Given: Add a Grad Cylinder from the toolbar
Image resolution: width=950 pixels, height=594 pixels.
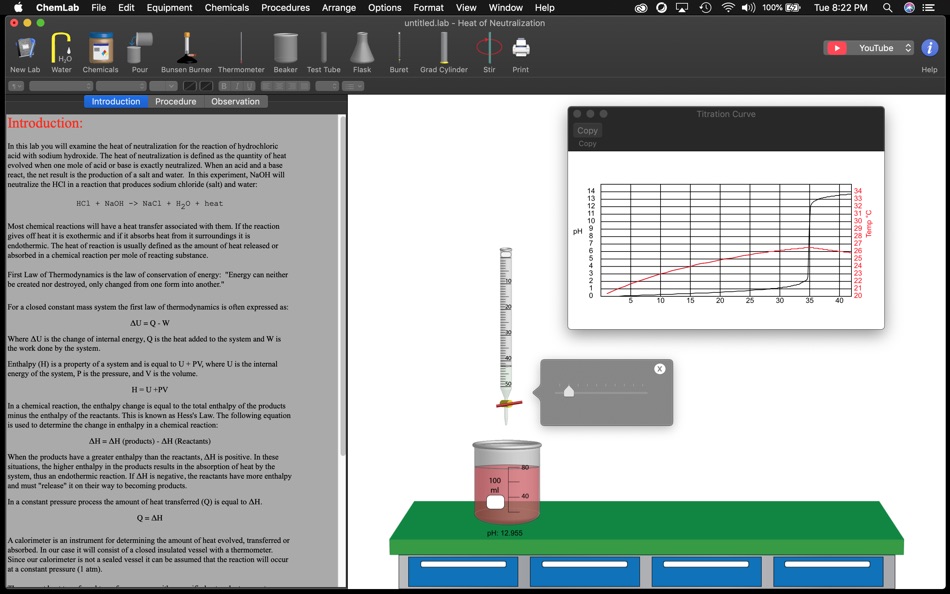Looking at the screenshot, I should [444, 53].
